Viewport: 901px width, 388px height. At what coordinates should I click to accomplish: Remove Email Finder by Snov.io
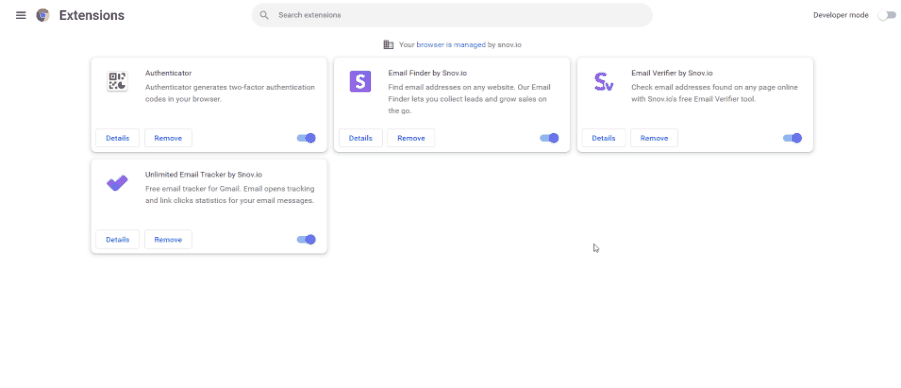click(x=411, y=138)
